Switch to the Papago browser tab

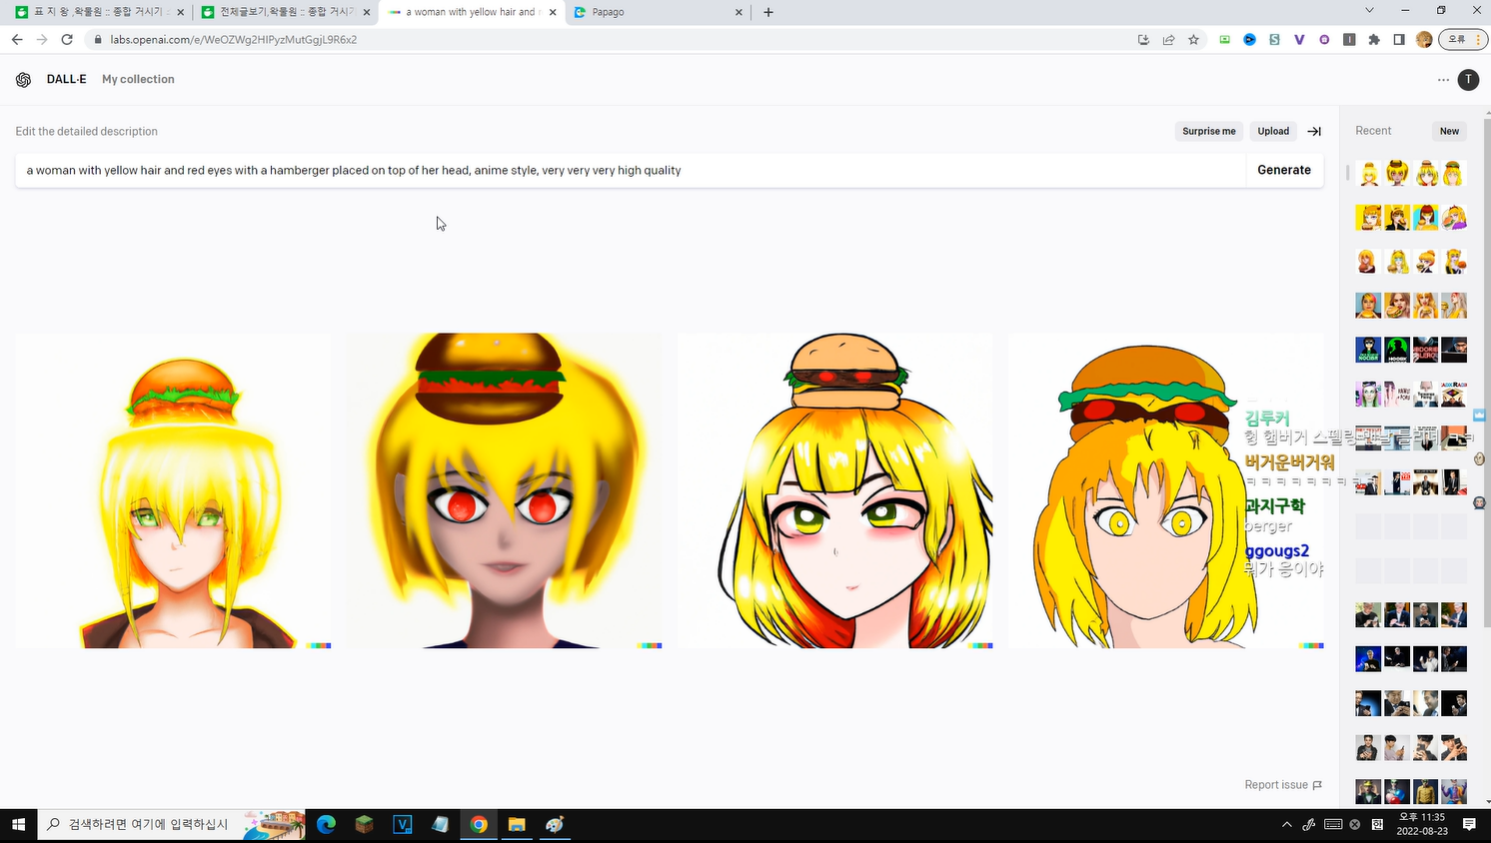pos(657,12)
